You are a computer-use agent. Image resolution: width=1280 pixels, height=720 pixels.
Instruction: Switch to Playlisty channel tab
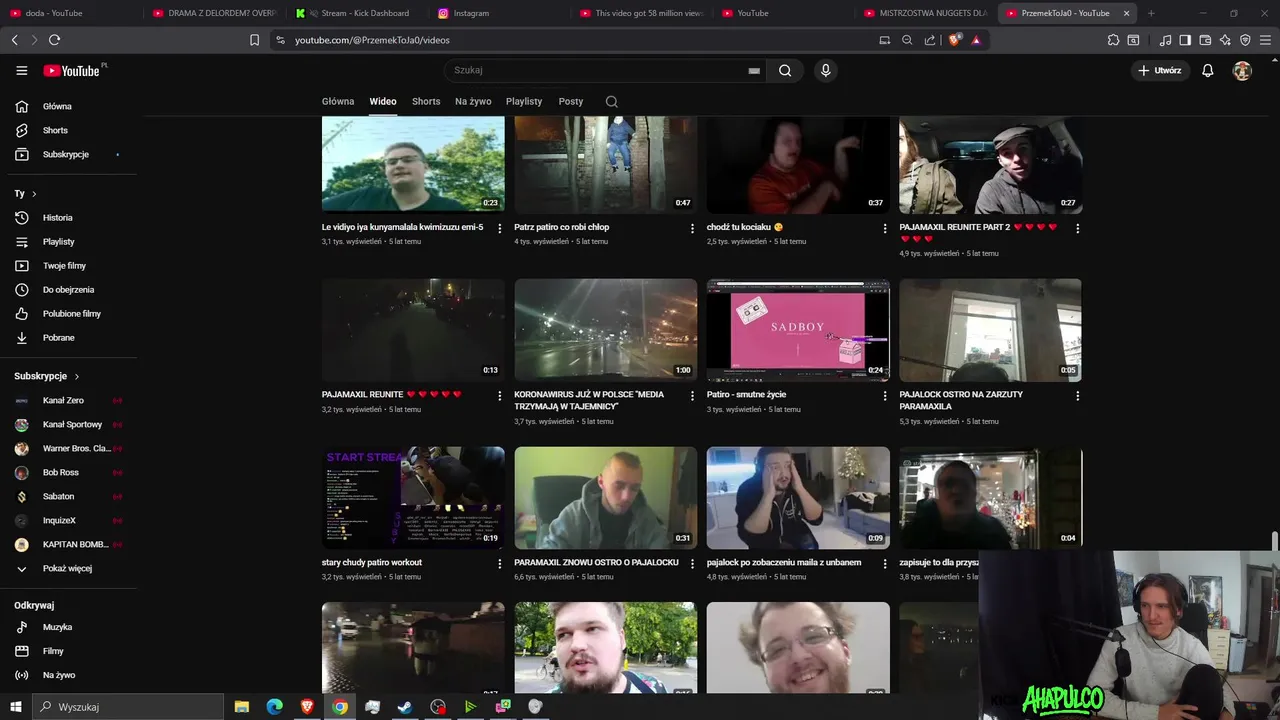click(x=524, y=101)
